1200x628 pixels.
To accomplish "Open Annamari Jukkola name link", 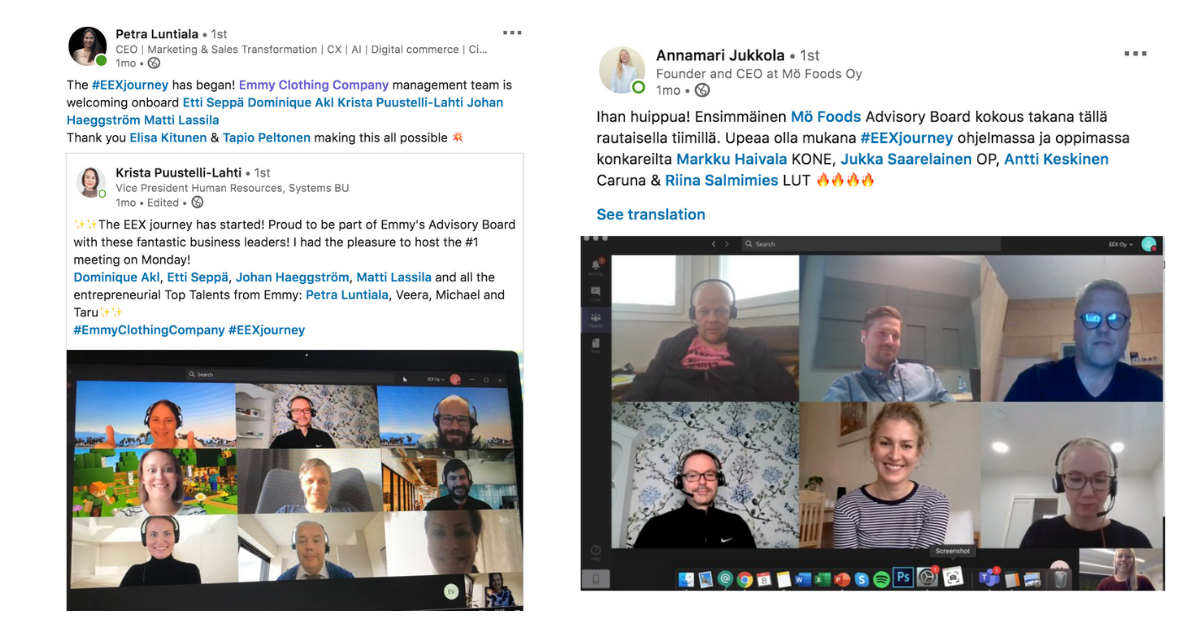I will pyautogui.click(x=720, y=55).
